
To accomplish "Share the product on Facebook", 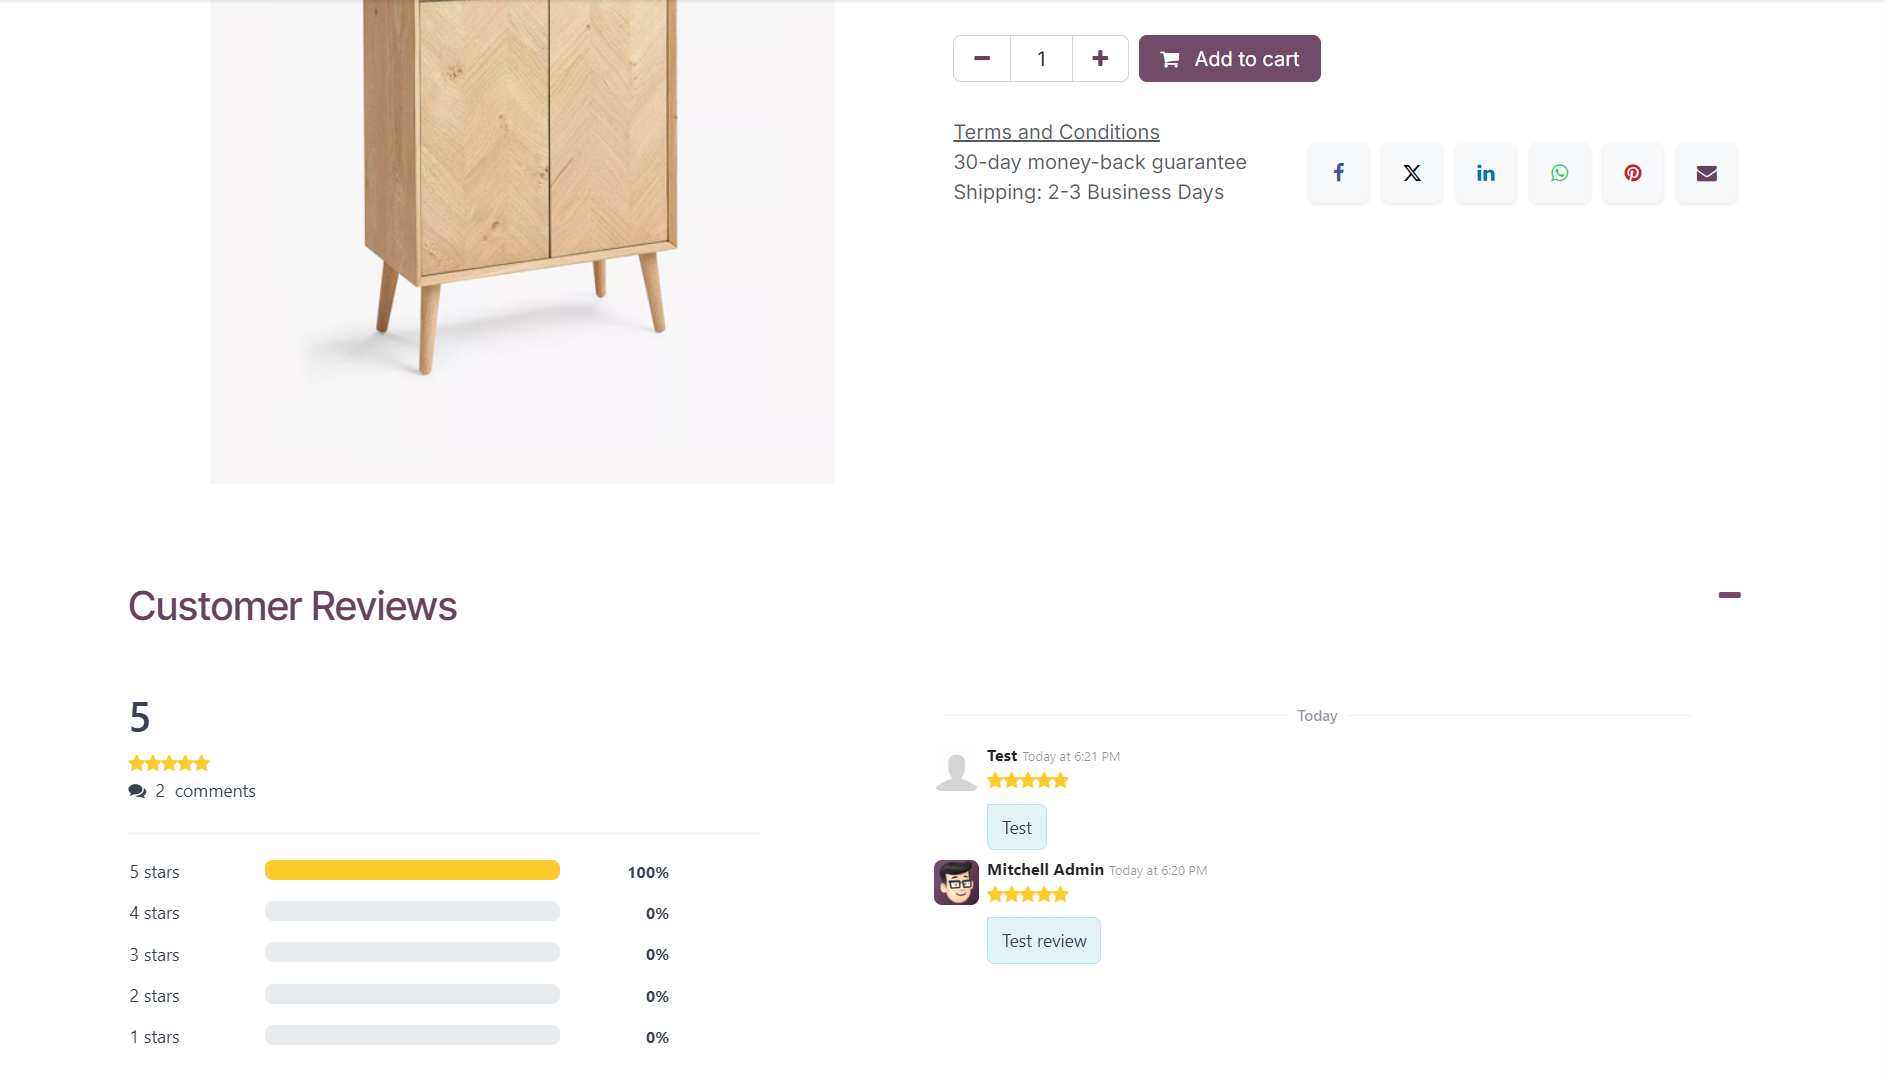I will (x=1338, y=172).
